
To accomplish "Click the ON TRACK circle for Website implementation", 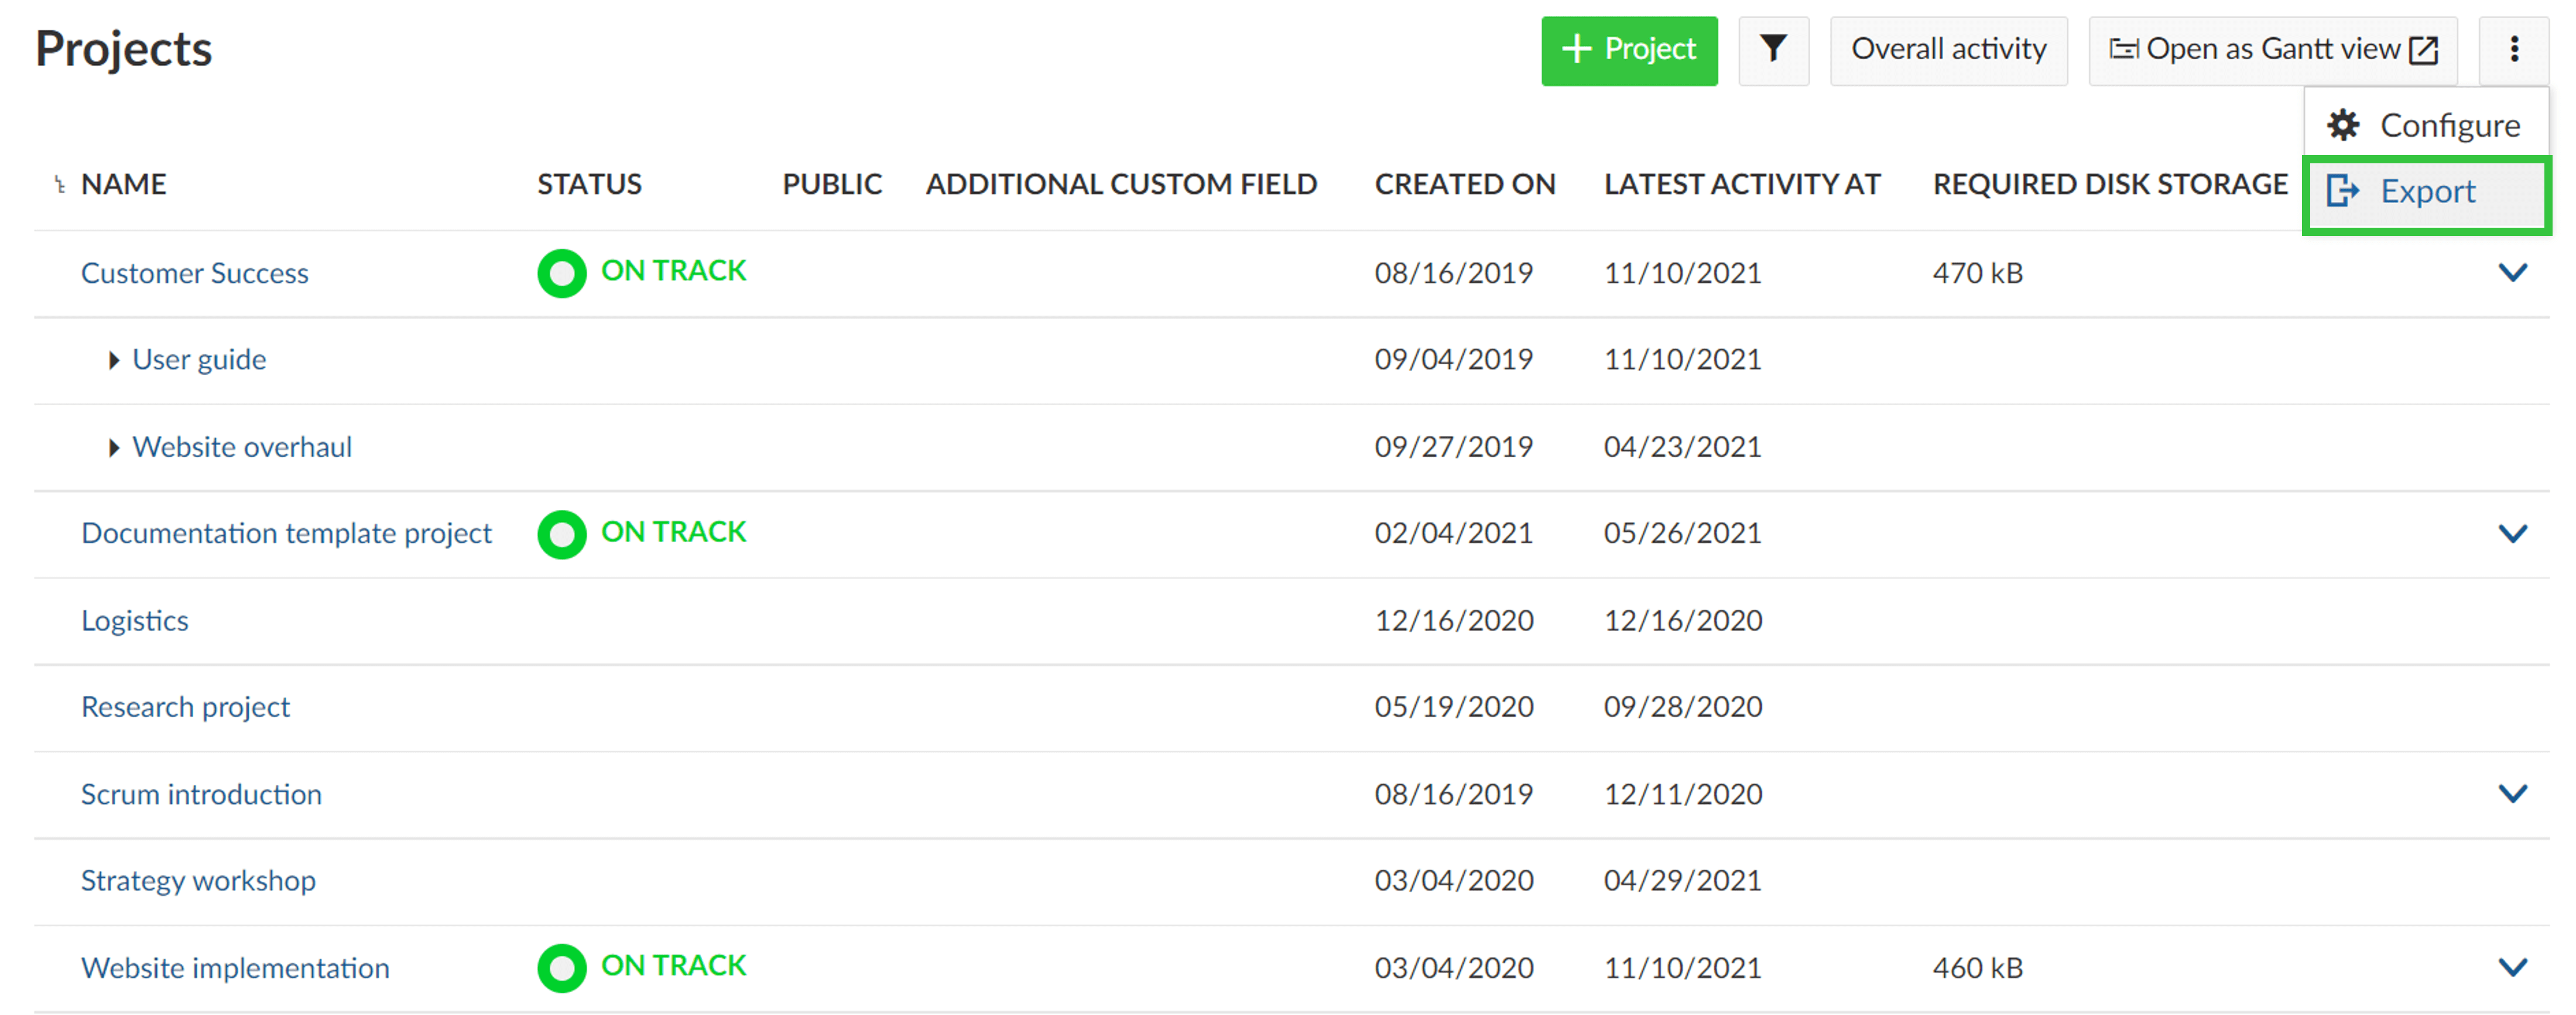I will click(x=561, y=967).
